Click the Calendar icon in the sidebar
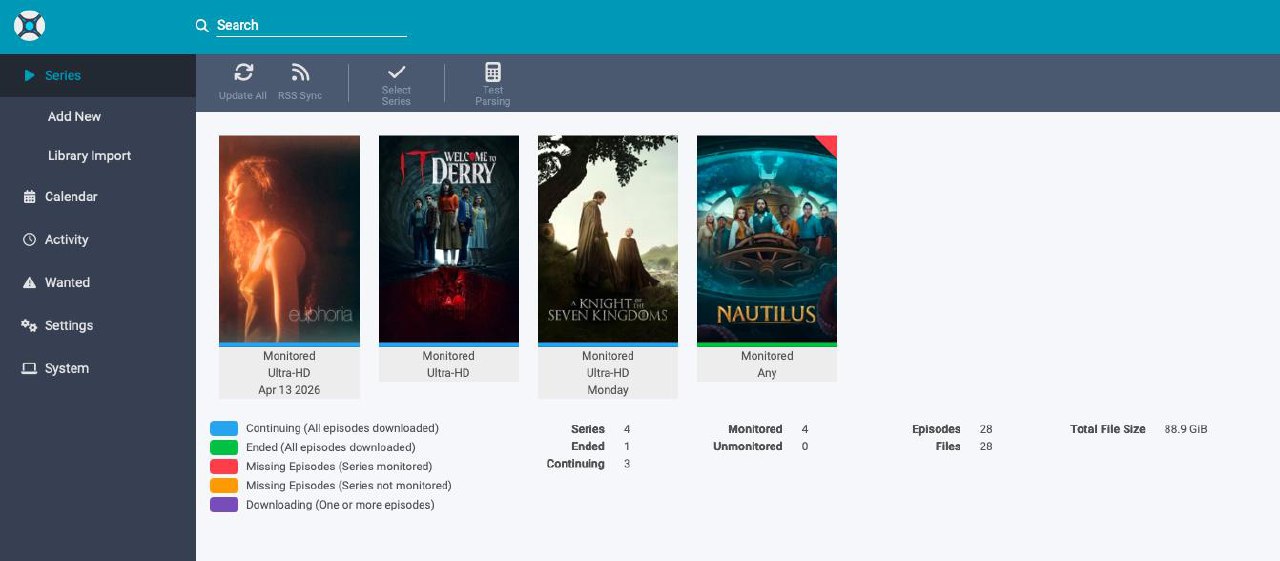Viewport: 1280px width, 561px height. pyautogui.click(x=29, y=197)
